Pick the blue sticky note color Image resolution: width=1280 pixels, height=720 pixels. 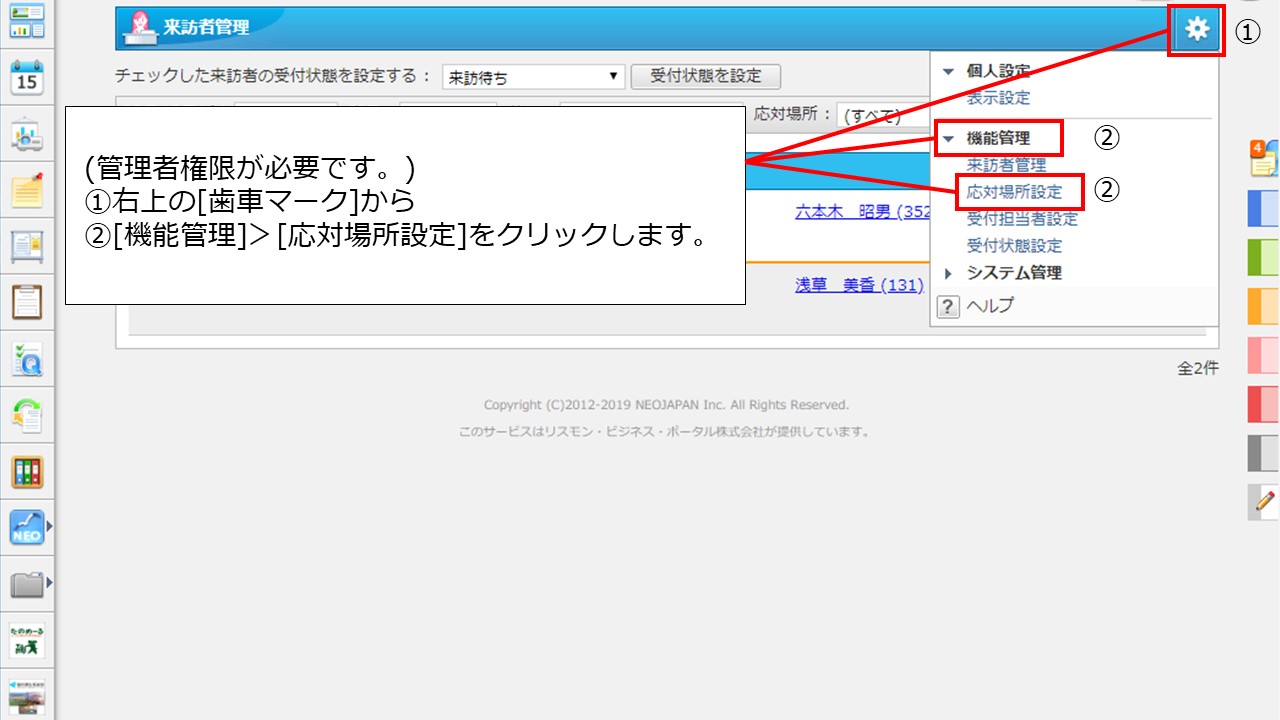click(1263, 208)
